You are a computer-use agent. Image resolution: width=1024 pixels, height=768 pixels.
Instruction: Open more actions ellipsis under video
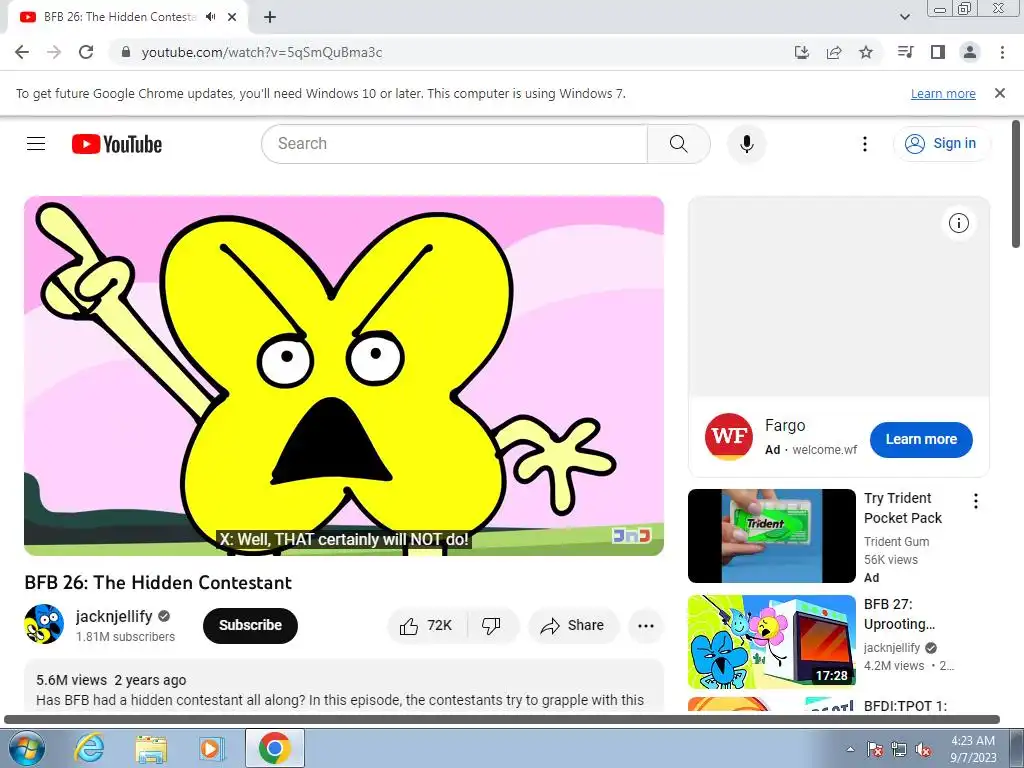646,626
